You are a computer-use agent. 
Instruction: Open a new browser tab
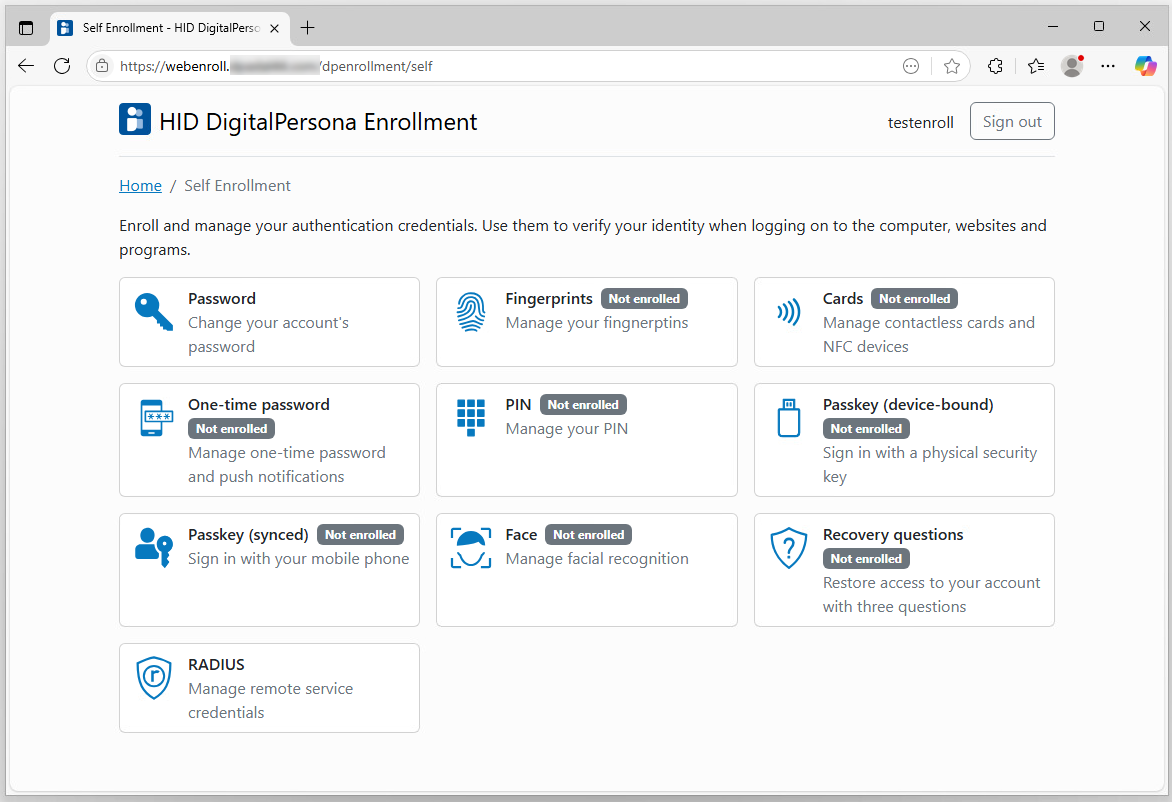pyautogui.click(x=307, y=28)
